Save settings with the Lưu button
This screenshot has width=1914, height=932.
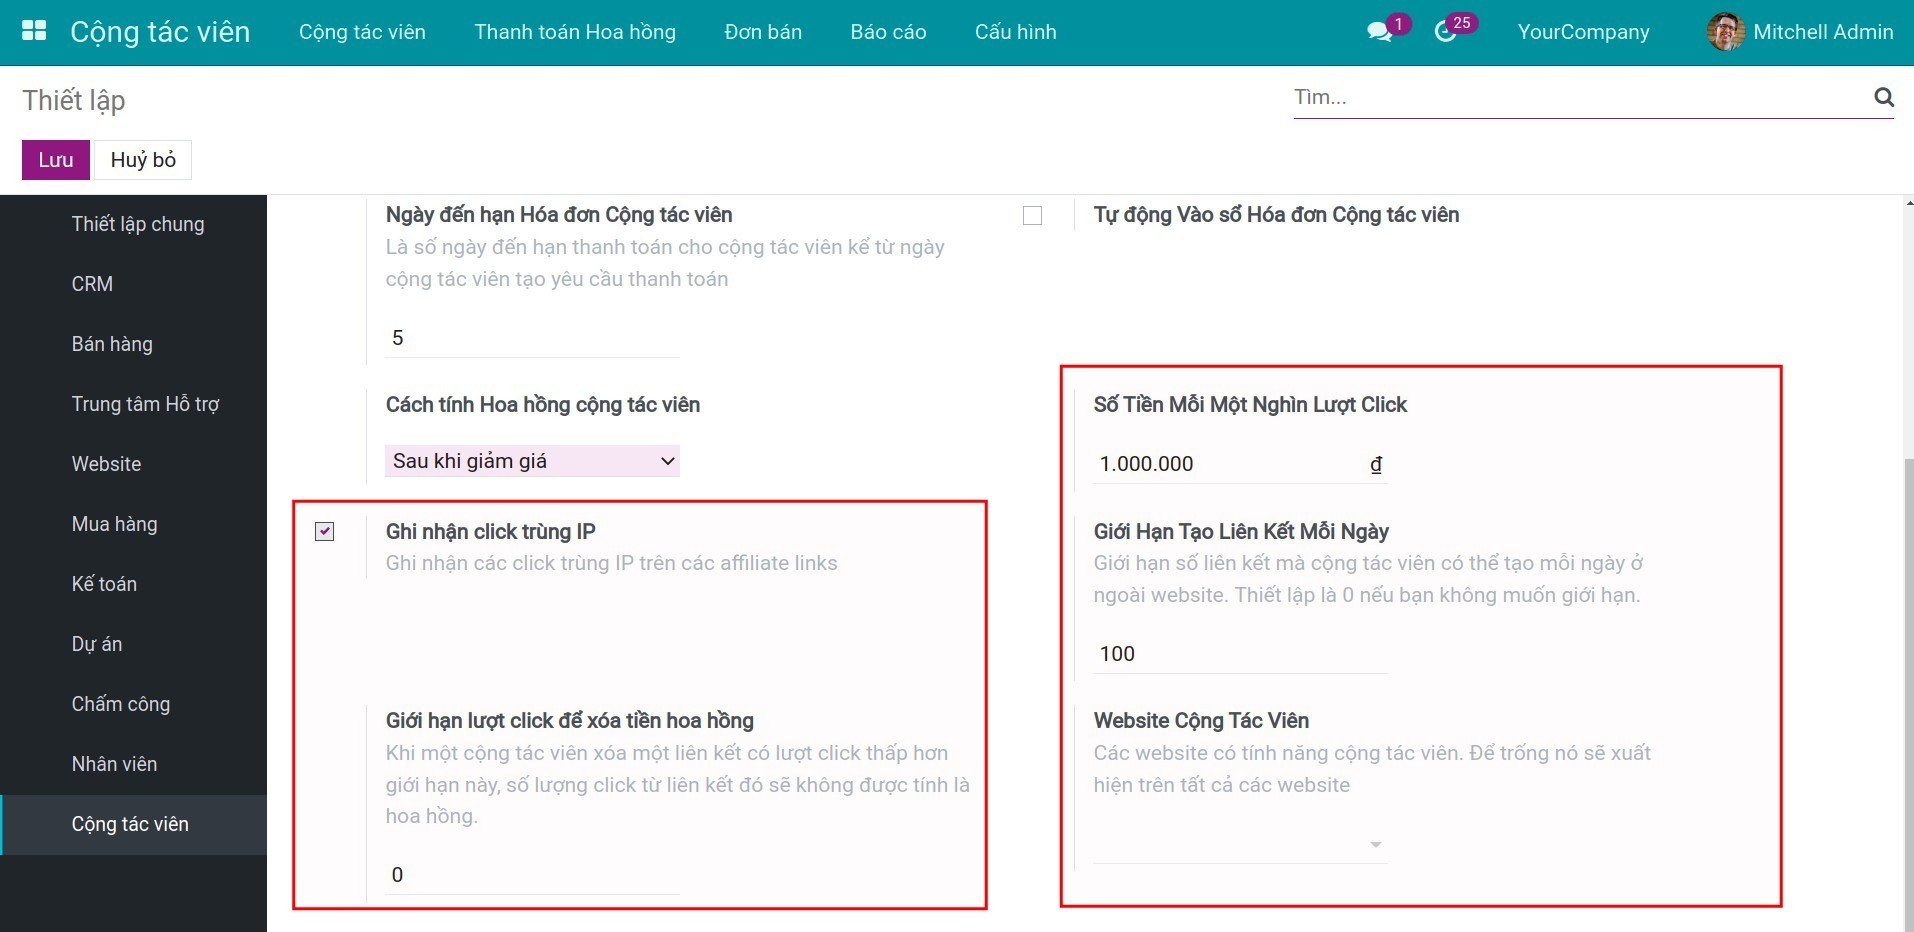[55, 159]
